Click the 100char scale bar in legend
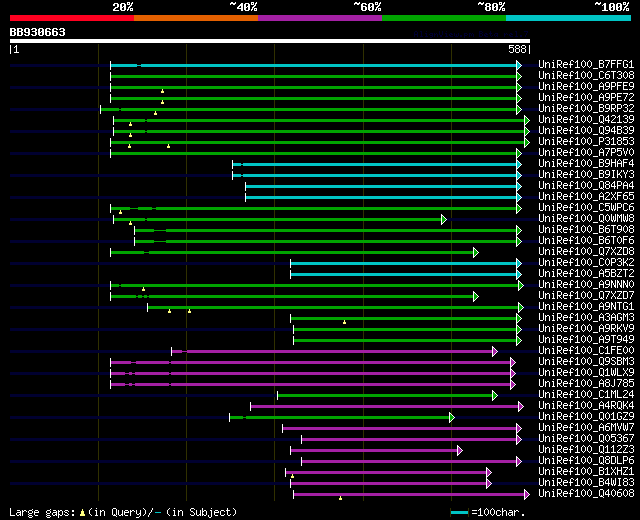The width and height of the screenshot is (640, 520). pos(459,513)
